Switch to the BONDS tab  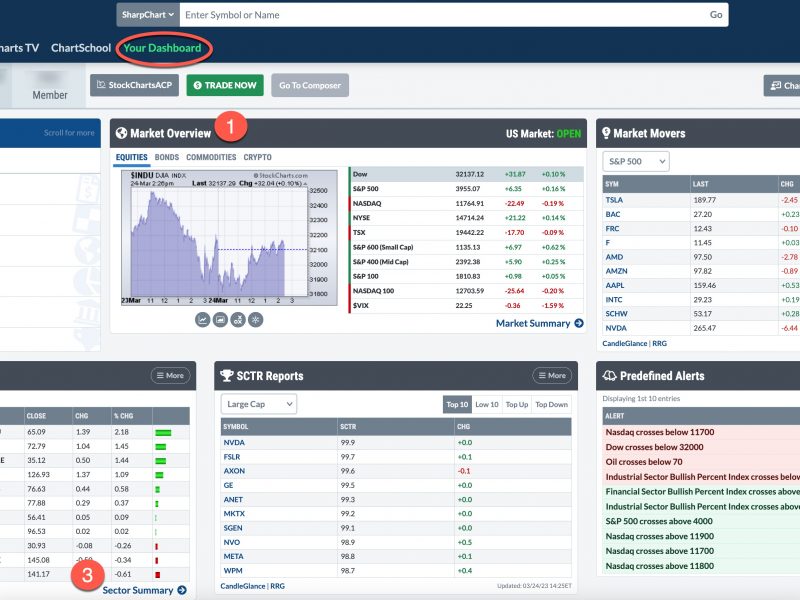[x=167, y=157]
